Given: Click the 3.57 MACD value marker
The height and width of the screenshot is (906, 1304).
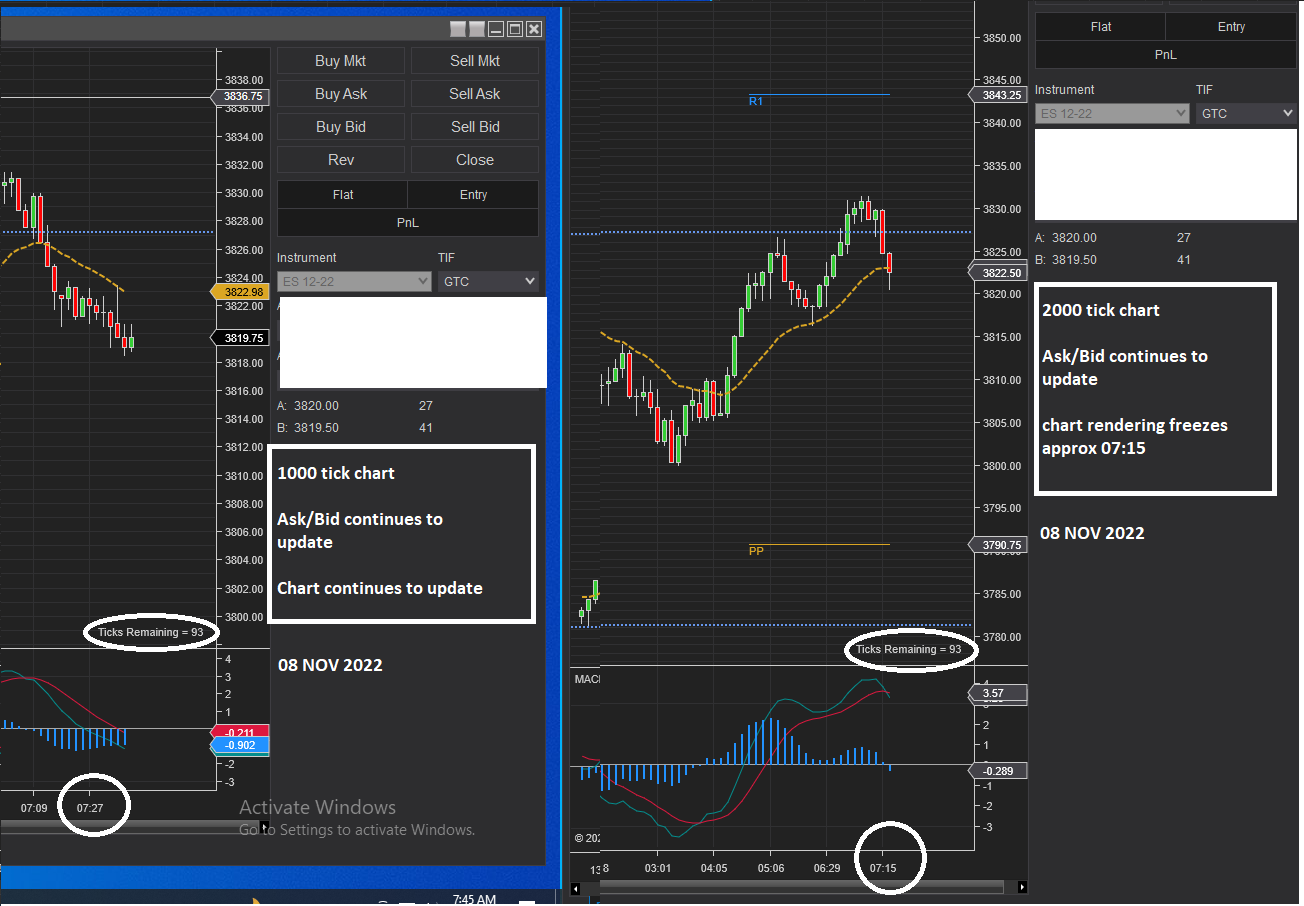Looking at the screenshot, I should (997, 693).
